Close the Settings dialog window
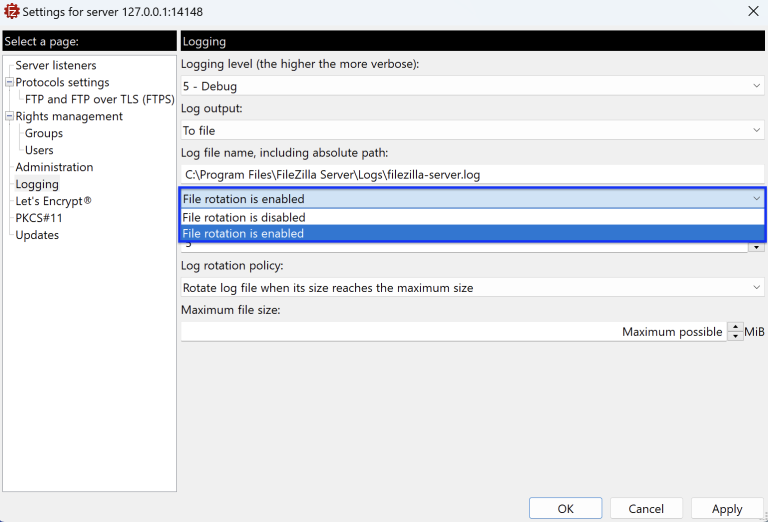 point(753,11)
